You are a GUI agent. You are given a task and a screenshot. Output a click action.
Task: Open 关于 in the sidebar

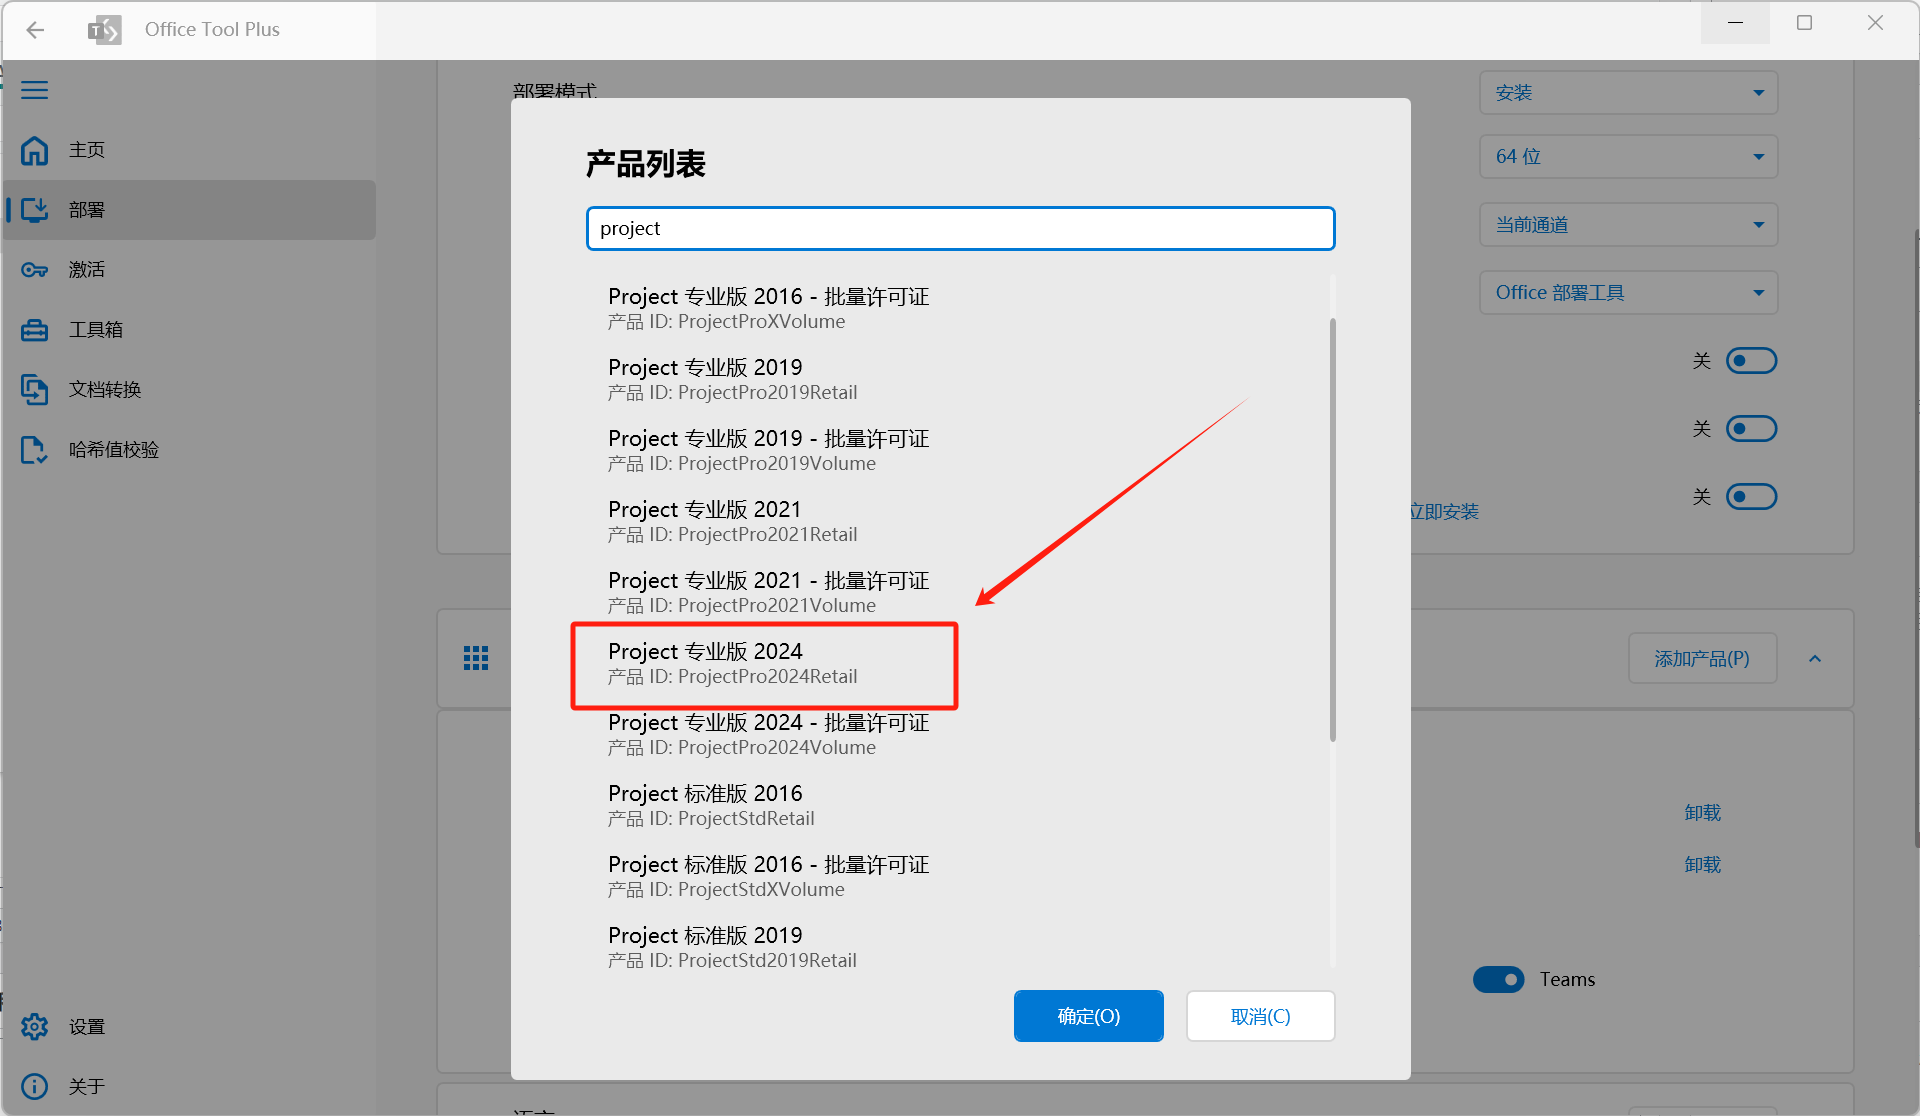coord(190,1087)
